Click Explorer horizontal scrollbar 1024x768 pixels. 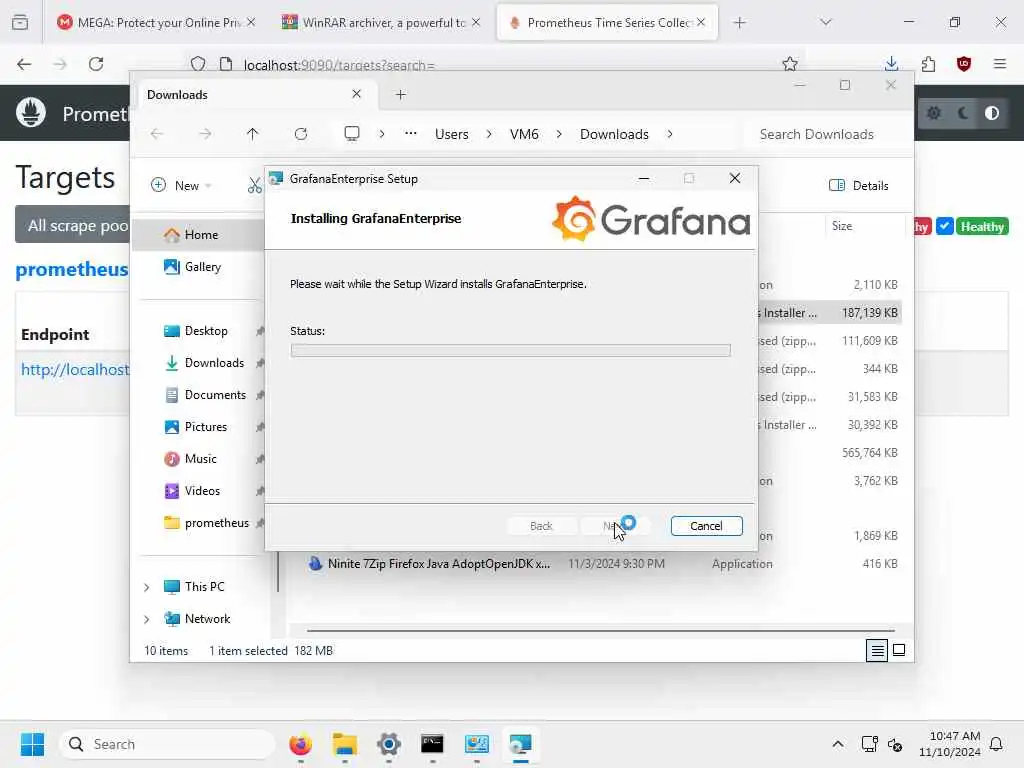coord(600,631)
